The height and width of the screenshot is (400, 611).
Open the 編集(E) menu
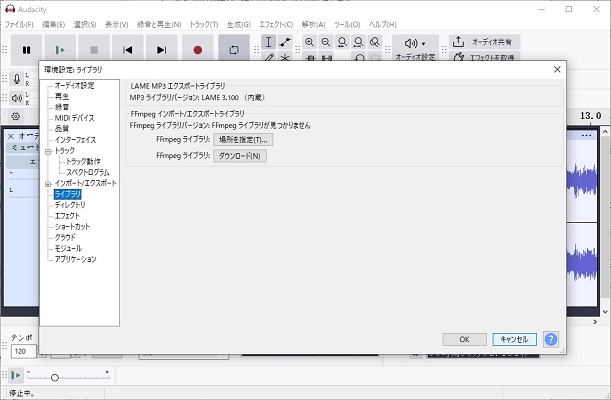[x=53, y=25]
